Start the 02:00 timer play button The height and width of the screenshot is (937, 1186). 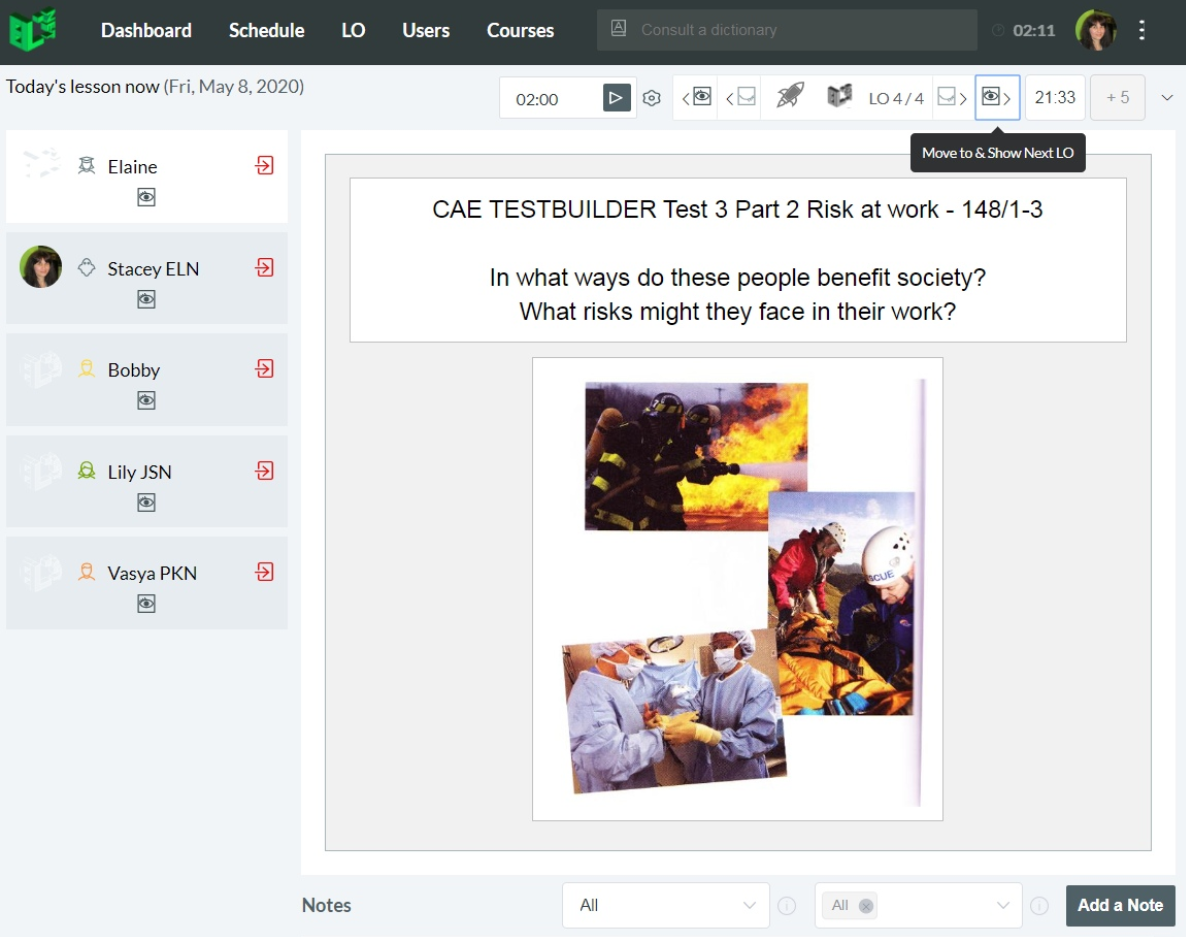(x=616, y=98)
